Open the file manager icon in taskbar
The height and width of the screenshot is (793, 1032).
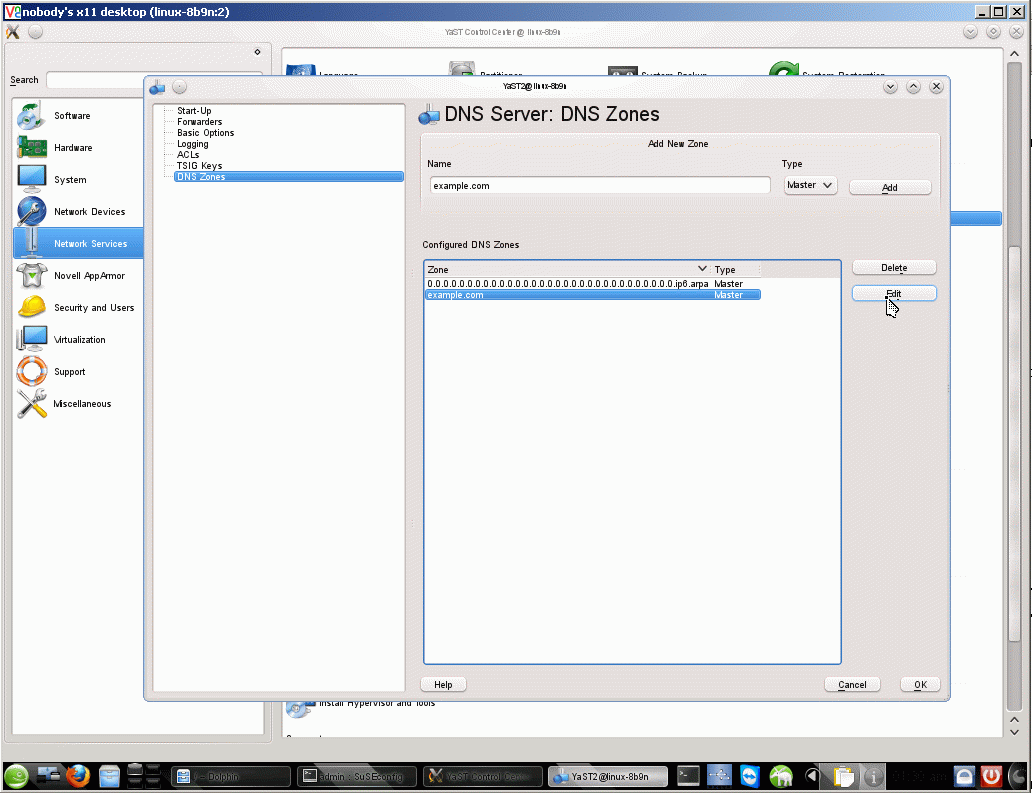click(109, 777)
